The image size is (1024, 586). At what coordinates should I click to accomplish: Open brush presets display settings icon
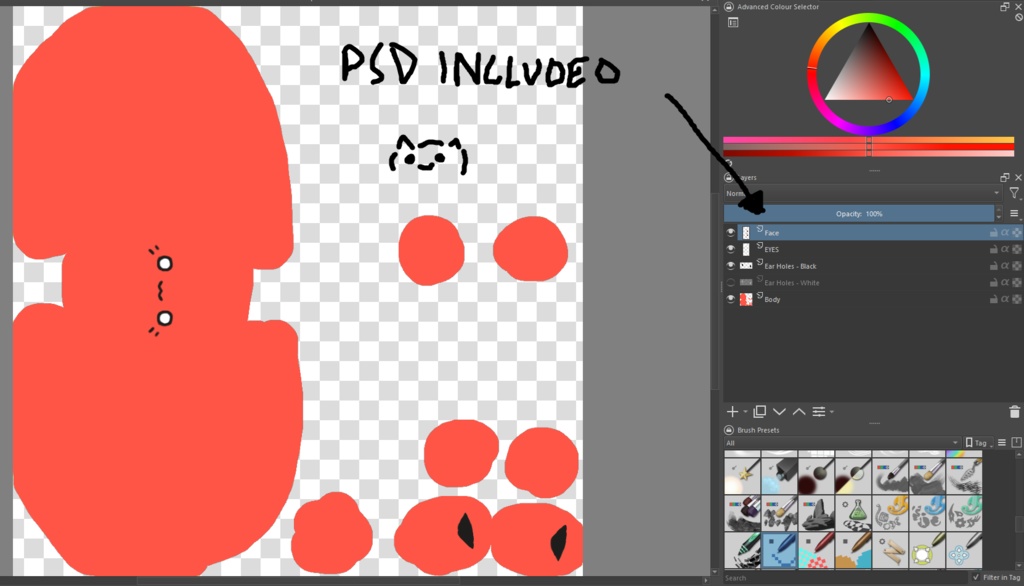click(x=1002, y=443)
